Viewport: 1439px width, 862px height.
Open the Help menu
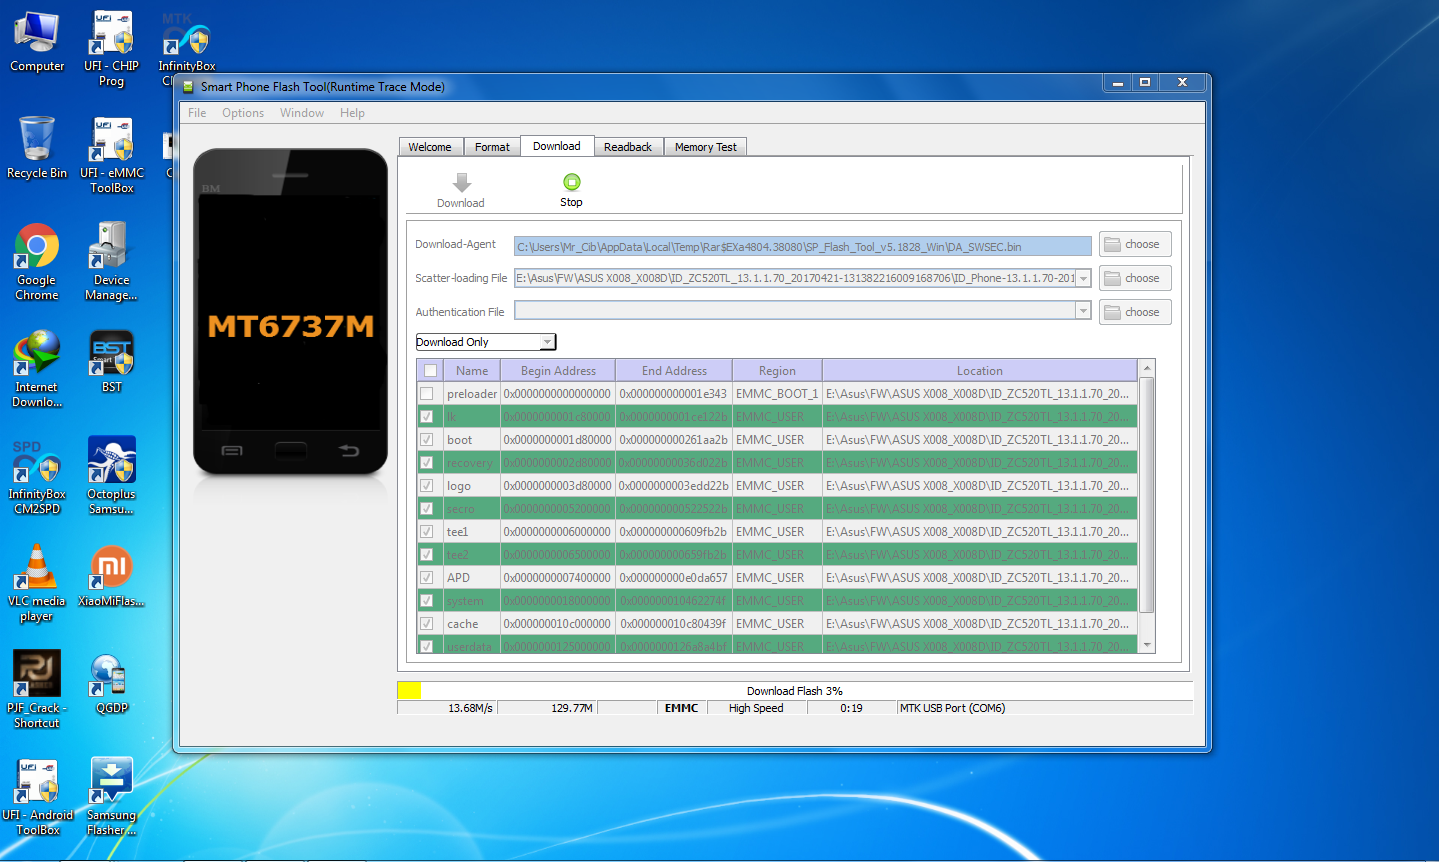point(352,113)
